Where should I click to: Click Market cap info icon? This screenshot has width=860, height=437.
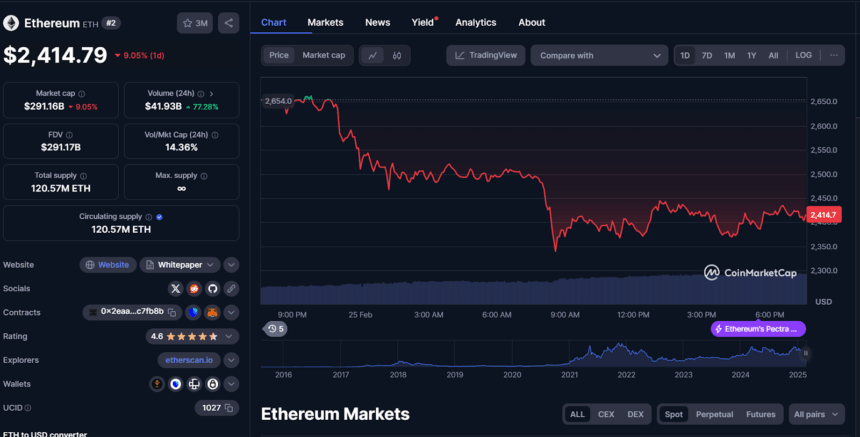click(x=82, y=94)
